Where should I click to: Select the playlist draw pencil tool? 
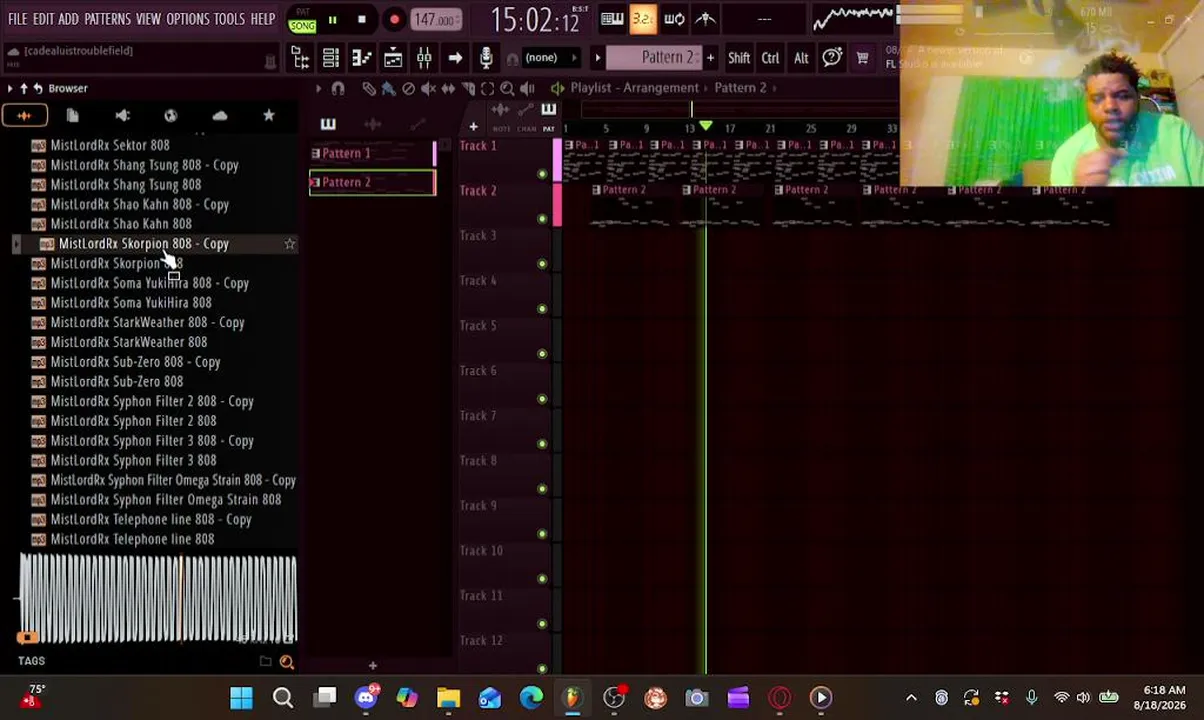point(369,88)
